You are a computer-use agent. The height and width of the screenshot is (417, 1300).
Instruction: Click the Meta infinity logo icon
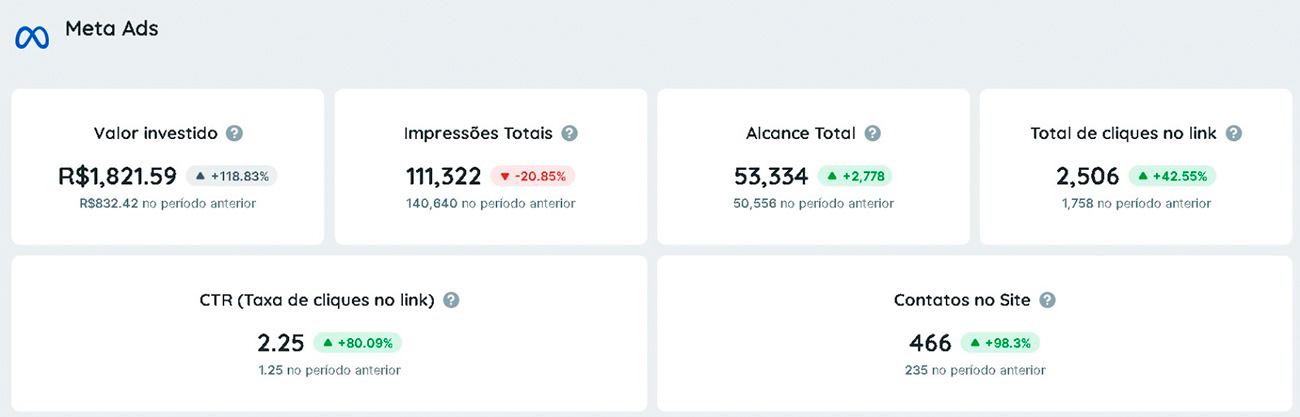point(32,37)
